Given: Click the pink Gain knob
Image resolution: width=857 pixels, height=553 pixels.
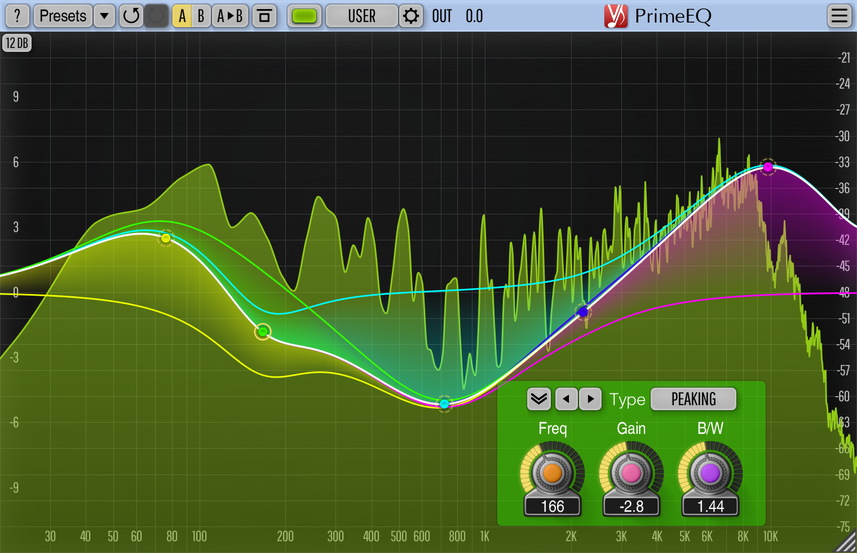Looking at the screenshot, I should pos(631,471).
